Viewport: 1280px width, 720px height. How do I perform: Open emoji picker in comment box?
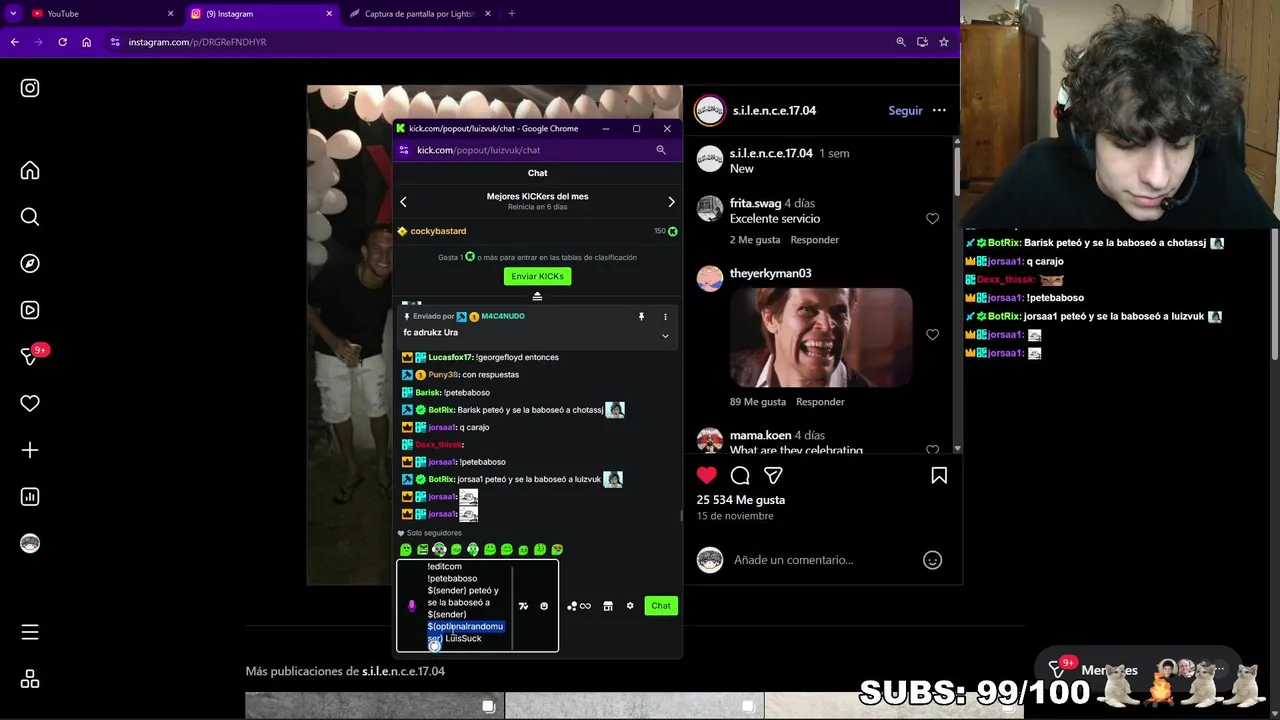[x=932, y=560]
